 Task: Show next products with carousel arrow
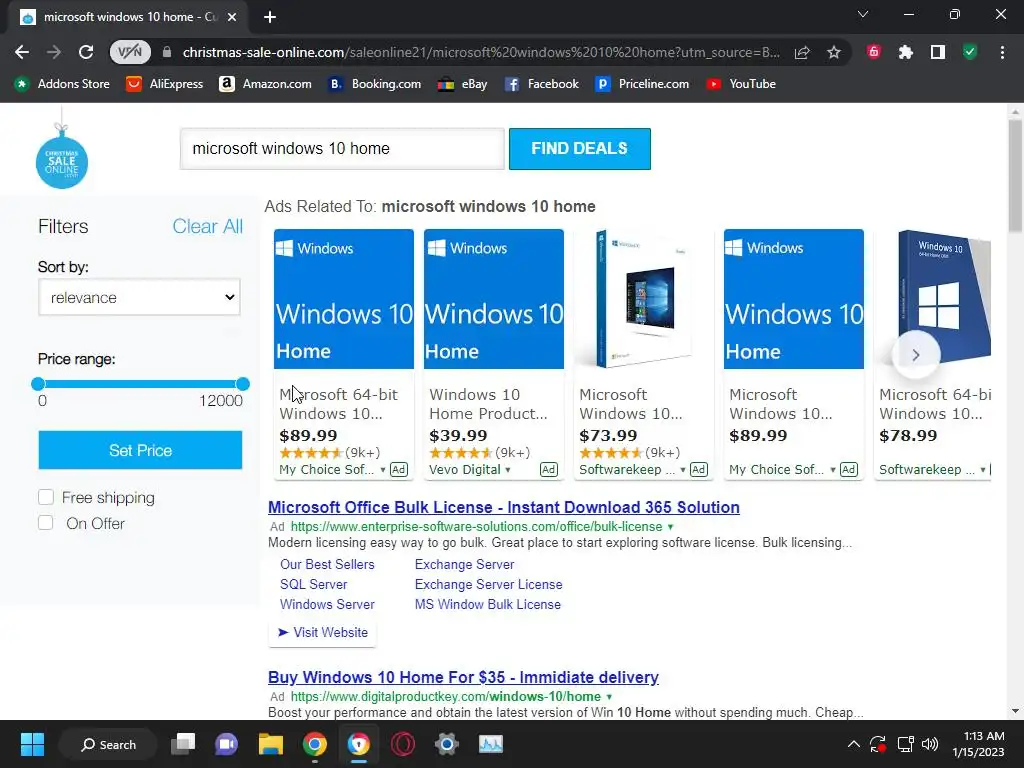(916, 355)
